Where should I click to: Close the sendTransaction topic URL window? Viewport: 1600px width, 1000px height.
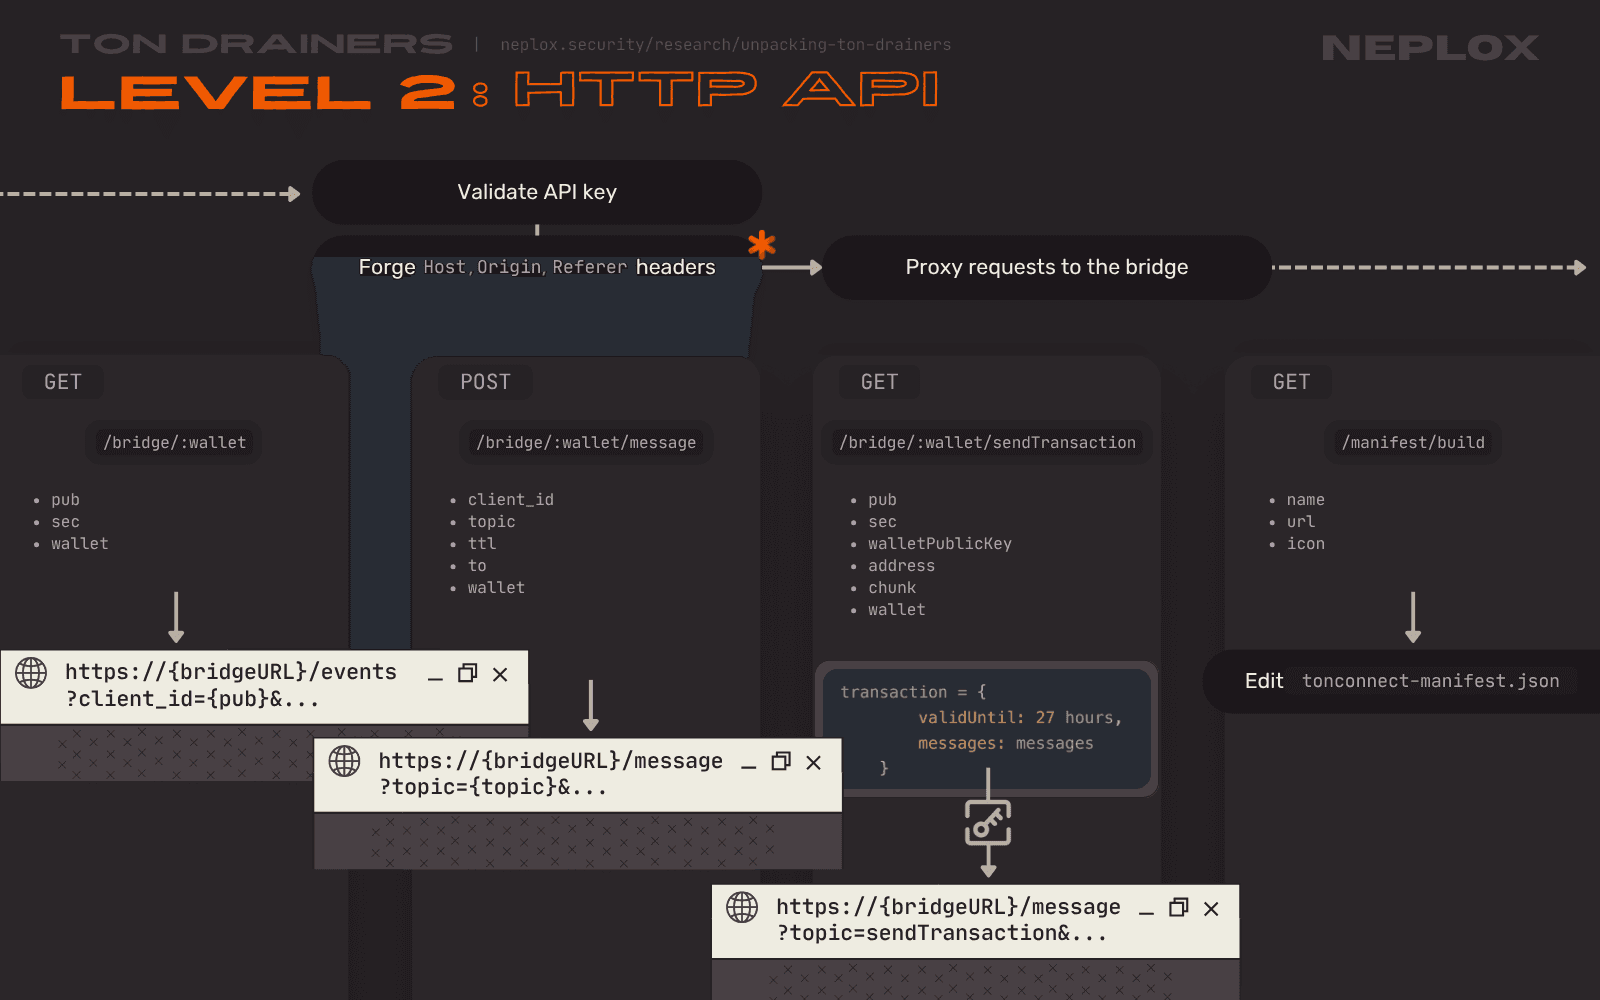pyautogui.click(x=1211, y=909)
